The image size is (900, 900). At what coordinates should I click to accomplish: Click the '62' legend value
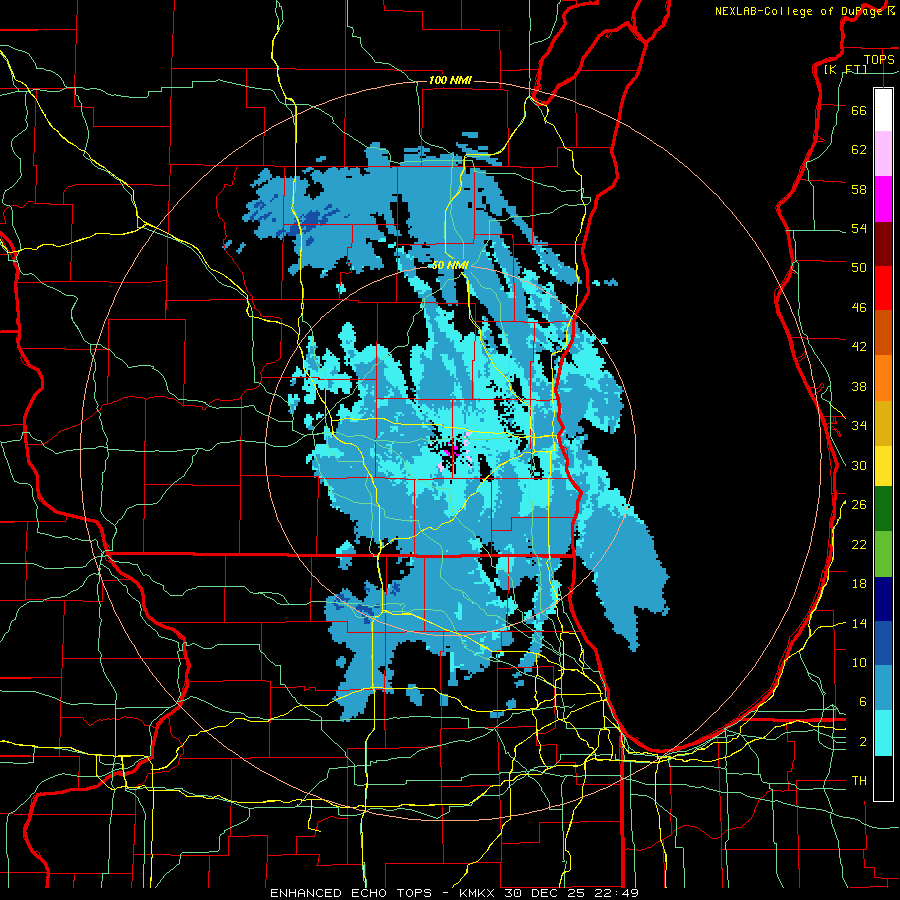(x=859, y=150)
